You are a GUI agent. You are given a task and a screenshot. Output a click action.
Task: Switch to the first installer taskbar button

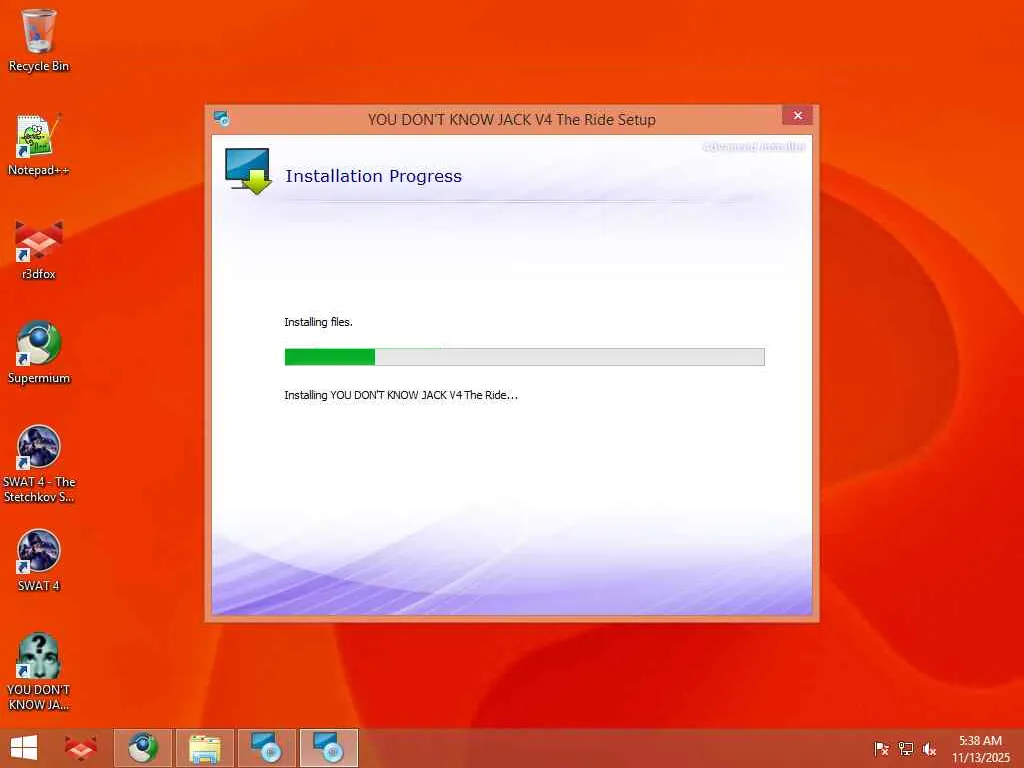pyautogui.click(x=266, y=748)
